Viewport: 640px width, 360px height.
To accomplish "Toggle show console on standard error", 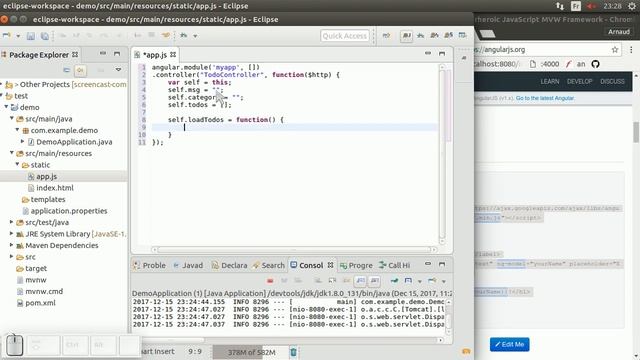I will (374, 281).
